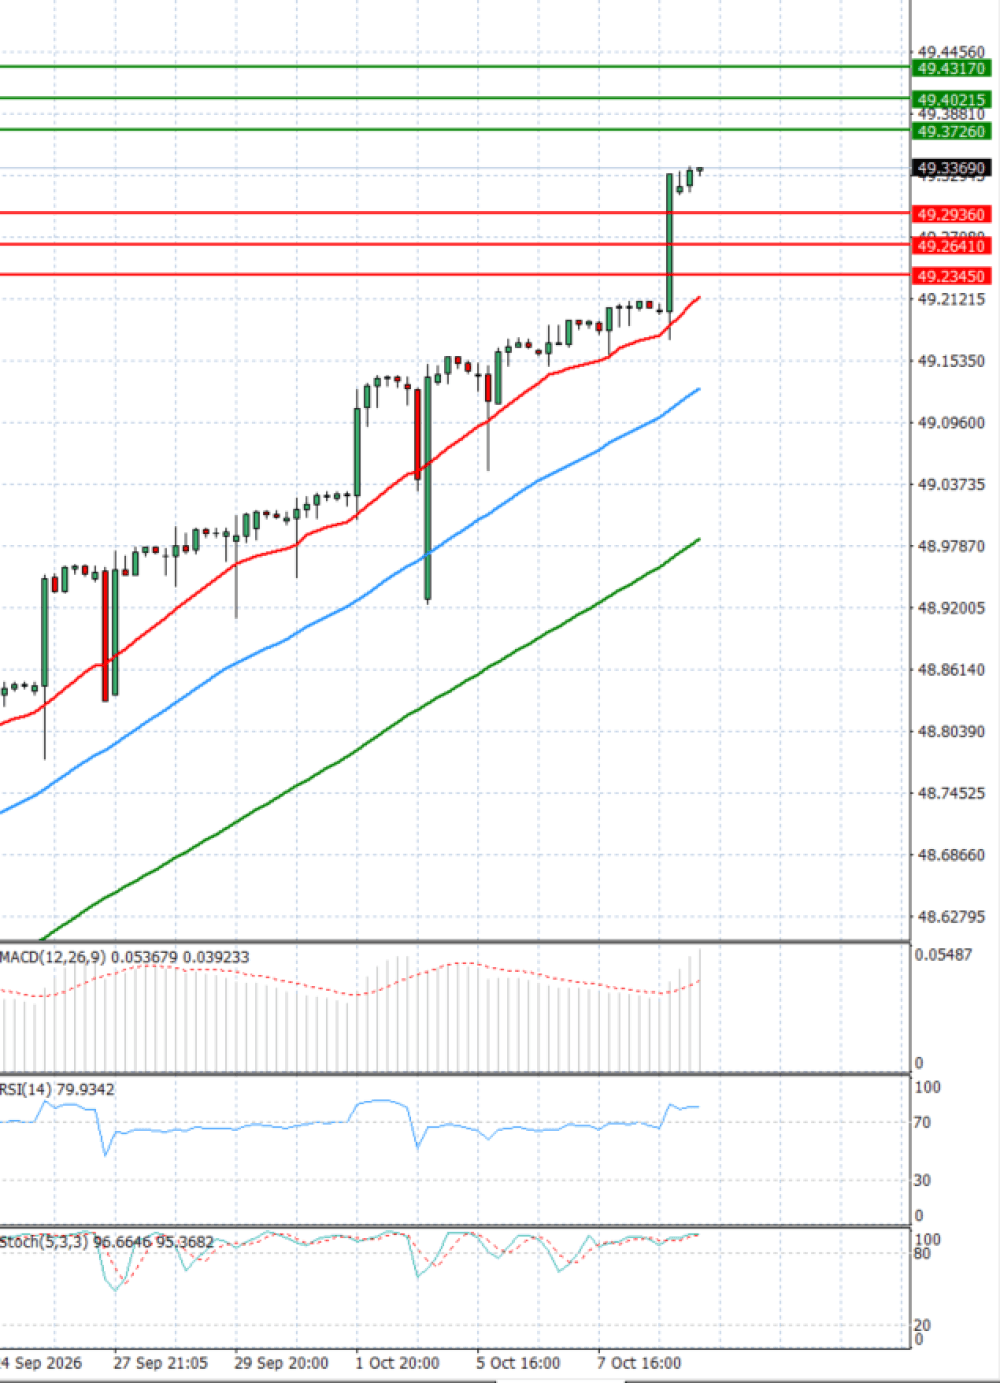Click price axis value 48.62795
The width and height of the screenshot is (1000, 1383).
coord(951,917)
